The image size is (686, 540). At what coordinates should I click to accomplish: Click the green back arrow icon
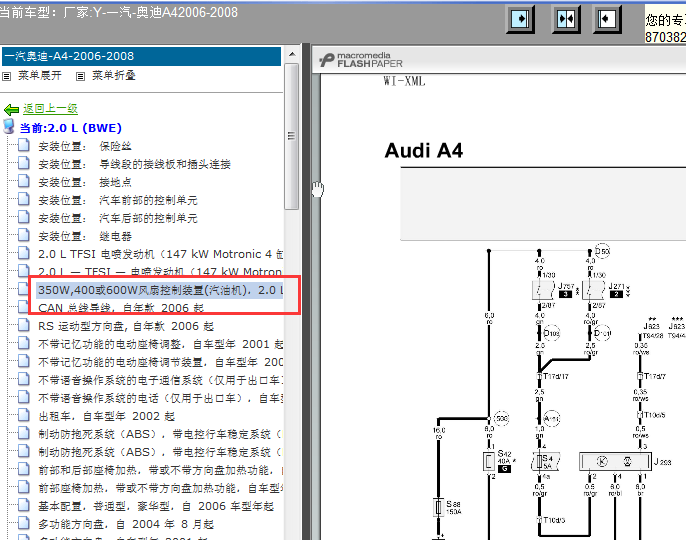point(11,109)
